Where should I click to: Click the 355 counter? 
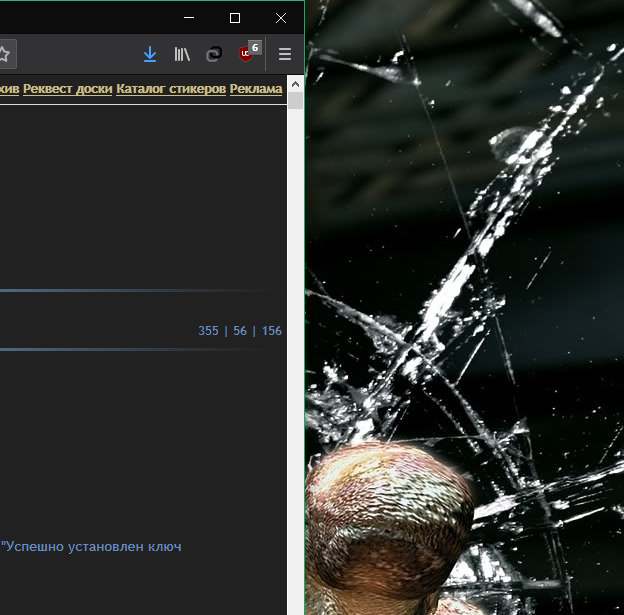point(208,331)
